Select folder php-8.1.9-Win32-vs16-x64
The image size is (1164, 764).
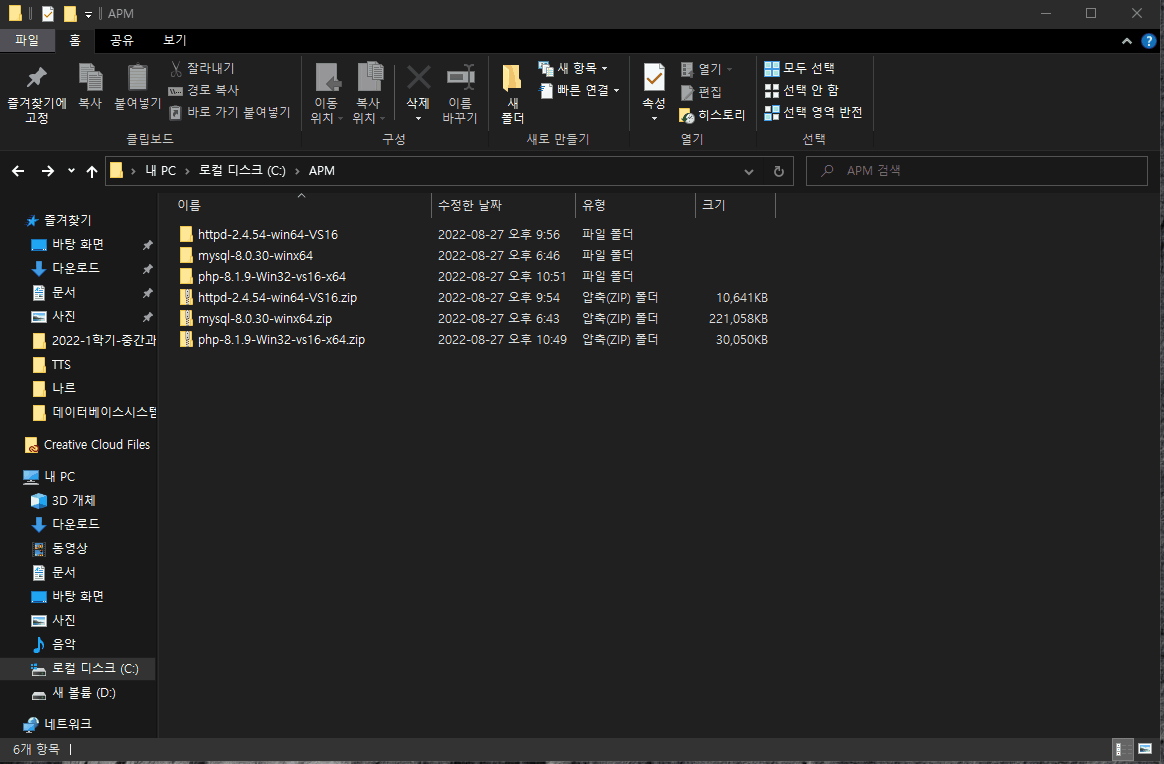click(x=272, y=276)
